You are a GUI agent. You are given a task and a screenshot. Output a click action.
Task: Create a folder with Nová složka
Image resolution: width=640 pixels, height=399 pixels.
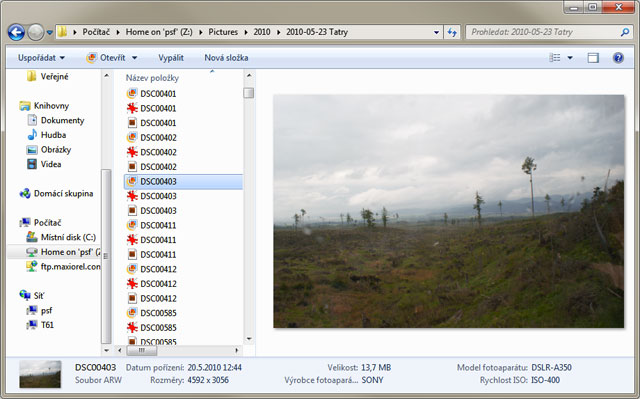click(226, 58)
